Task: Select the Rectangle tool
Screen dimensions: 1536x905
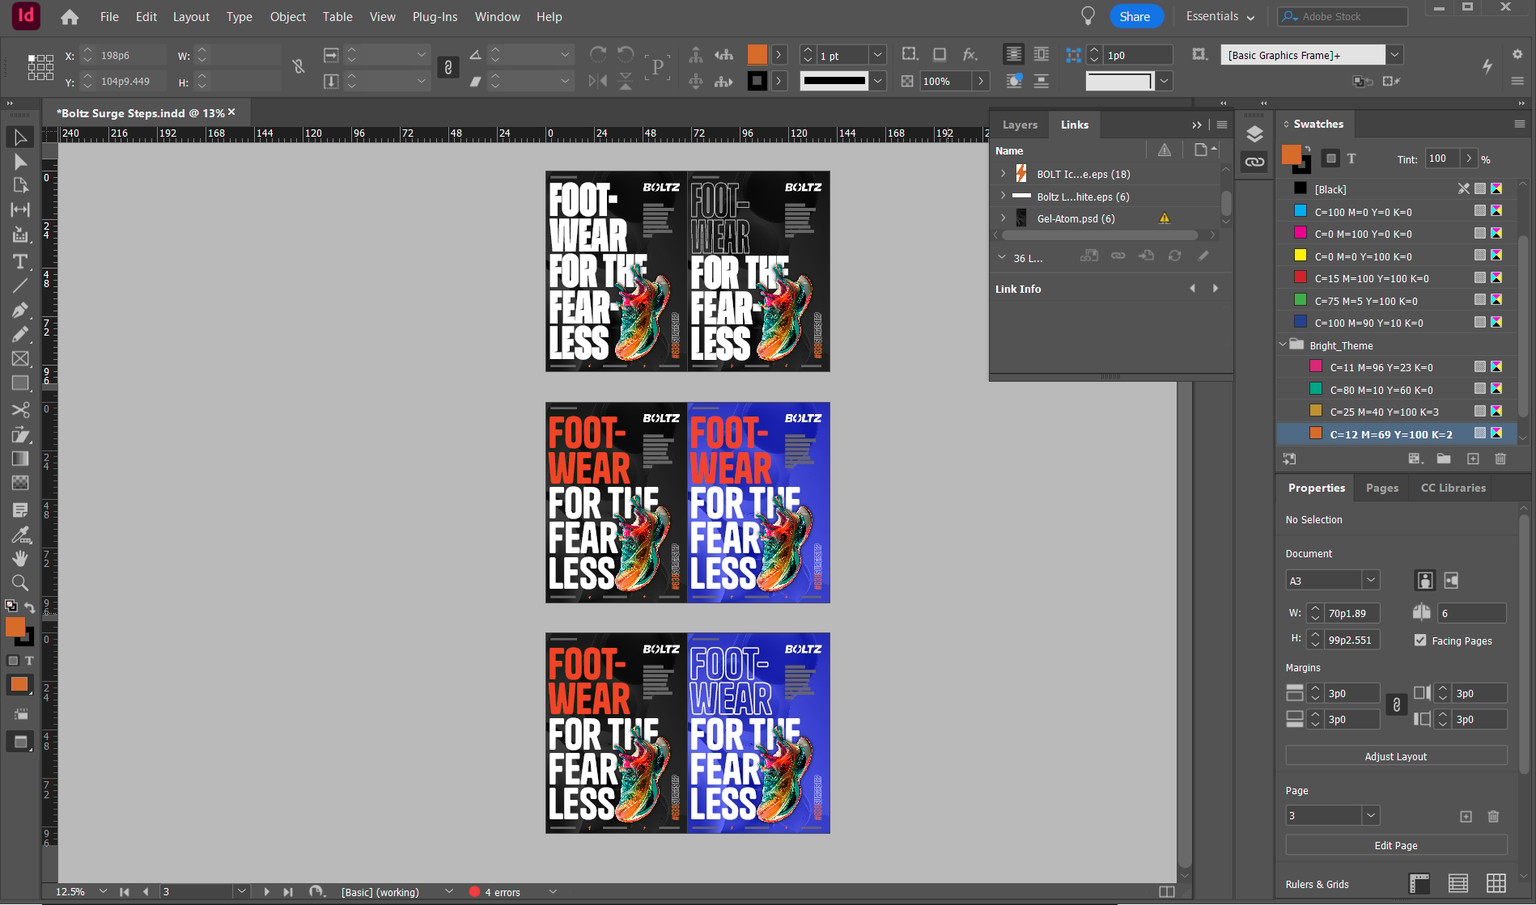Action: pos(20,383)
